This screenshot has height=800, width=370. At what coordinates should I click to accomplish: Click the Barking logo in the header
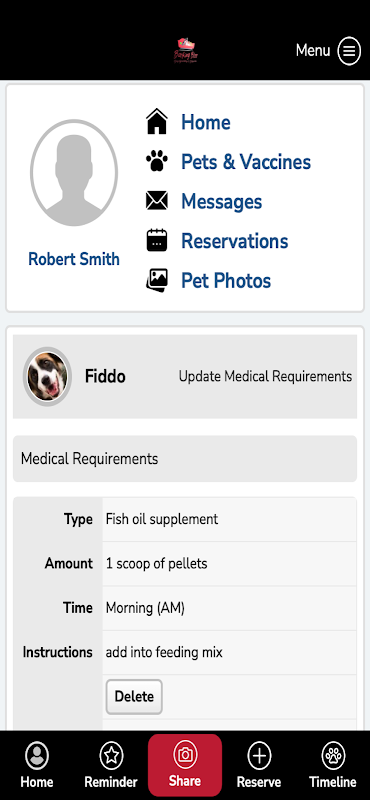(x=185, y=51)
